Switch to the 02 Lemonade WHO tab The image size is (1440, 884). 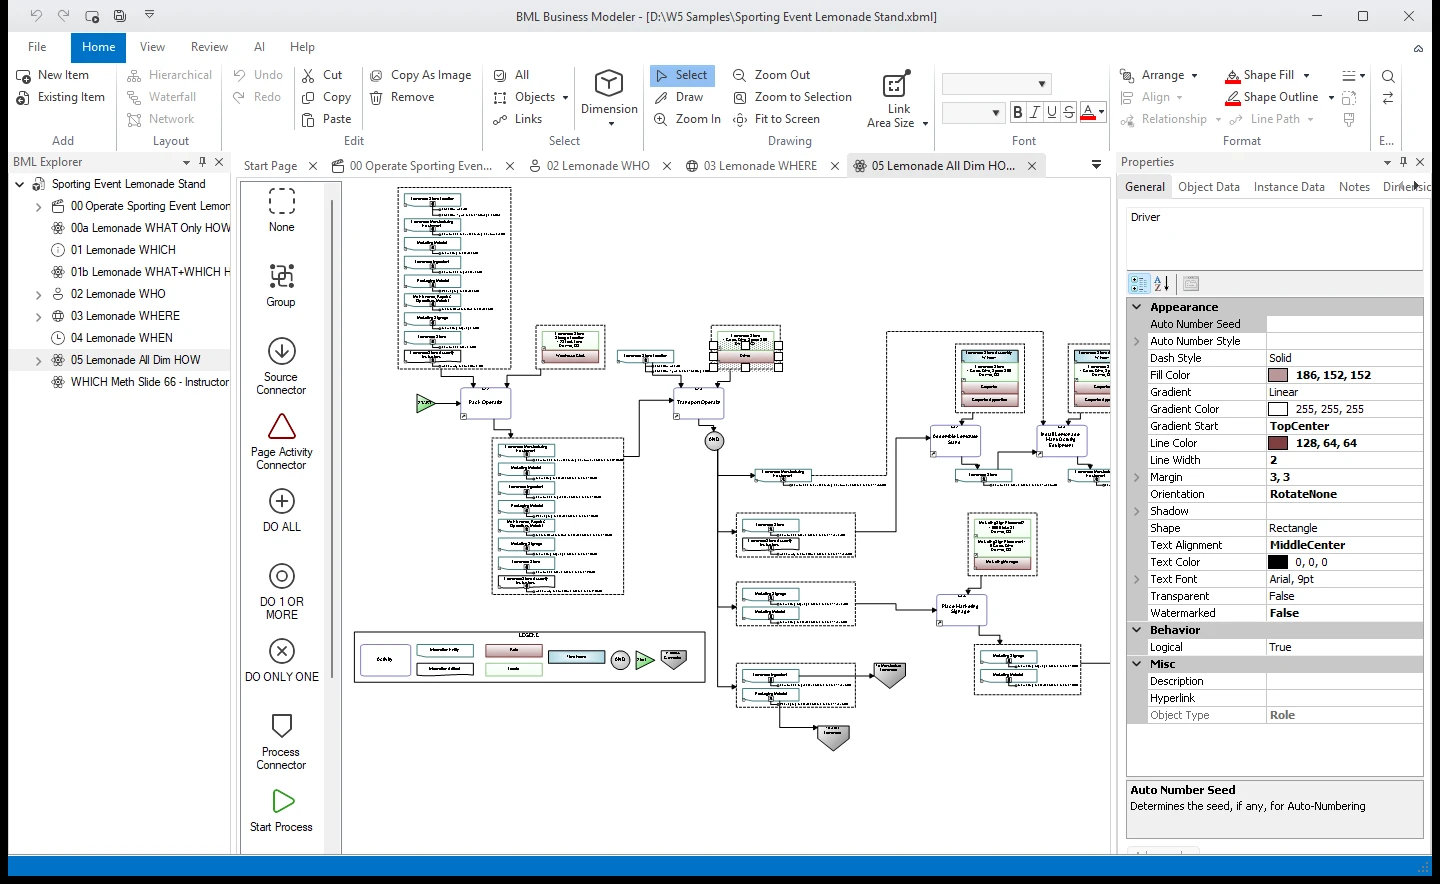point(598,166)
